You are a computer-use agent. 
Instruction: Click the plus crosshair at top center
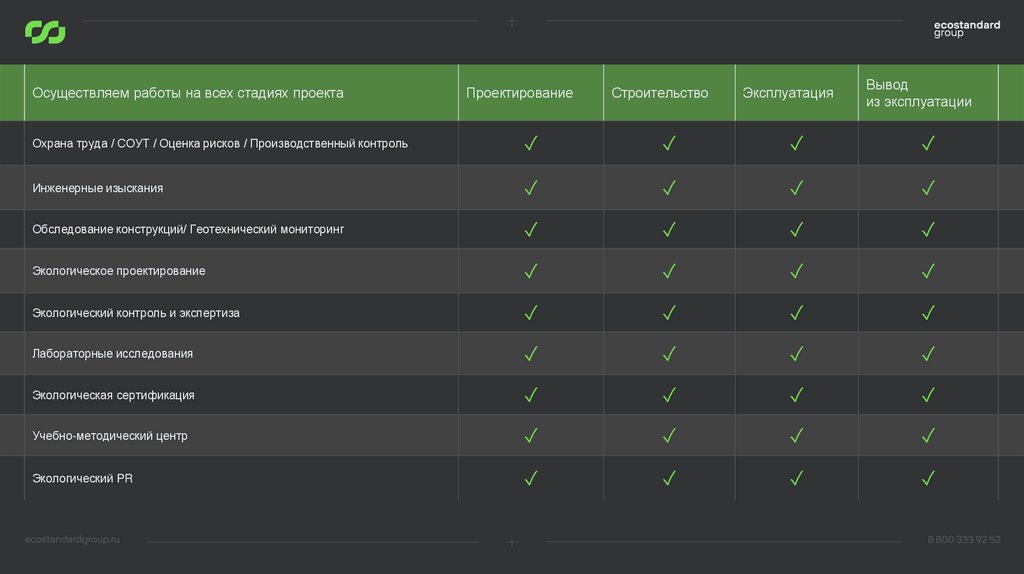[x=512, y=21]
